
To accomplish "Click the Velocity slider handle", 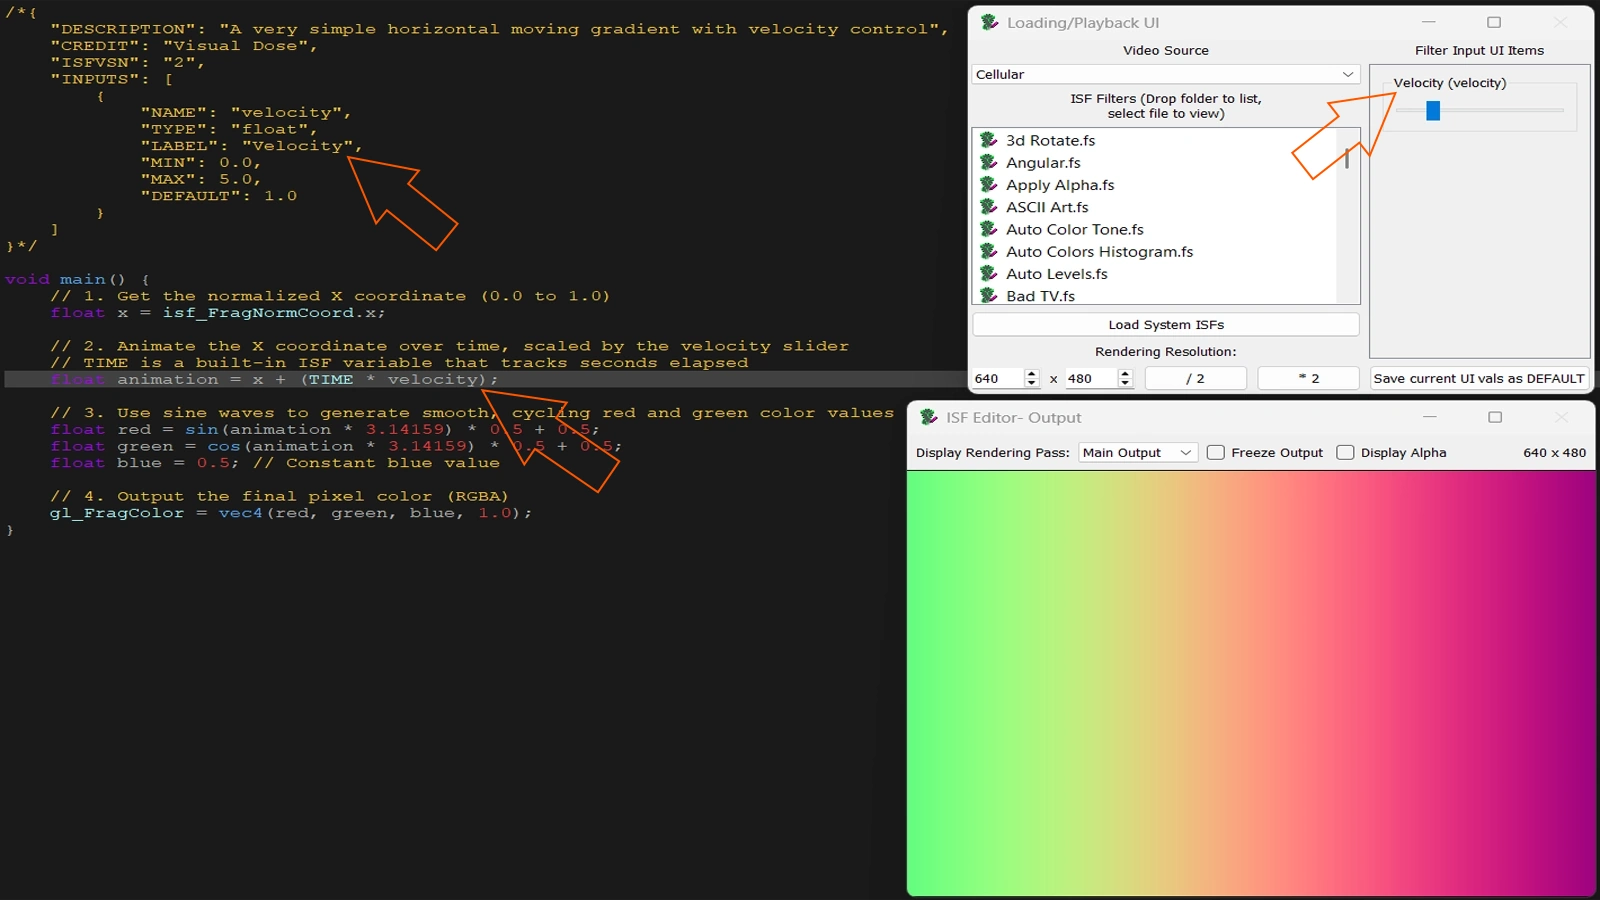I will click(1433, 111).
